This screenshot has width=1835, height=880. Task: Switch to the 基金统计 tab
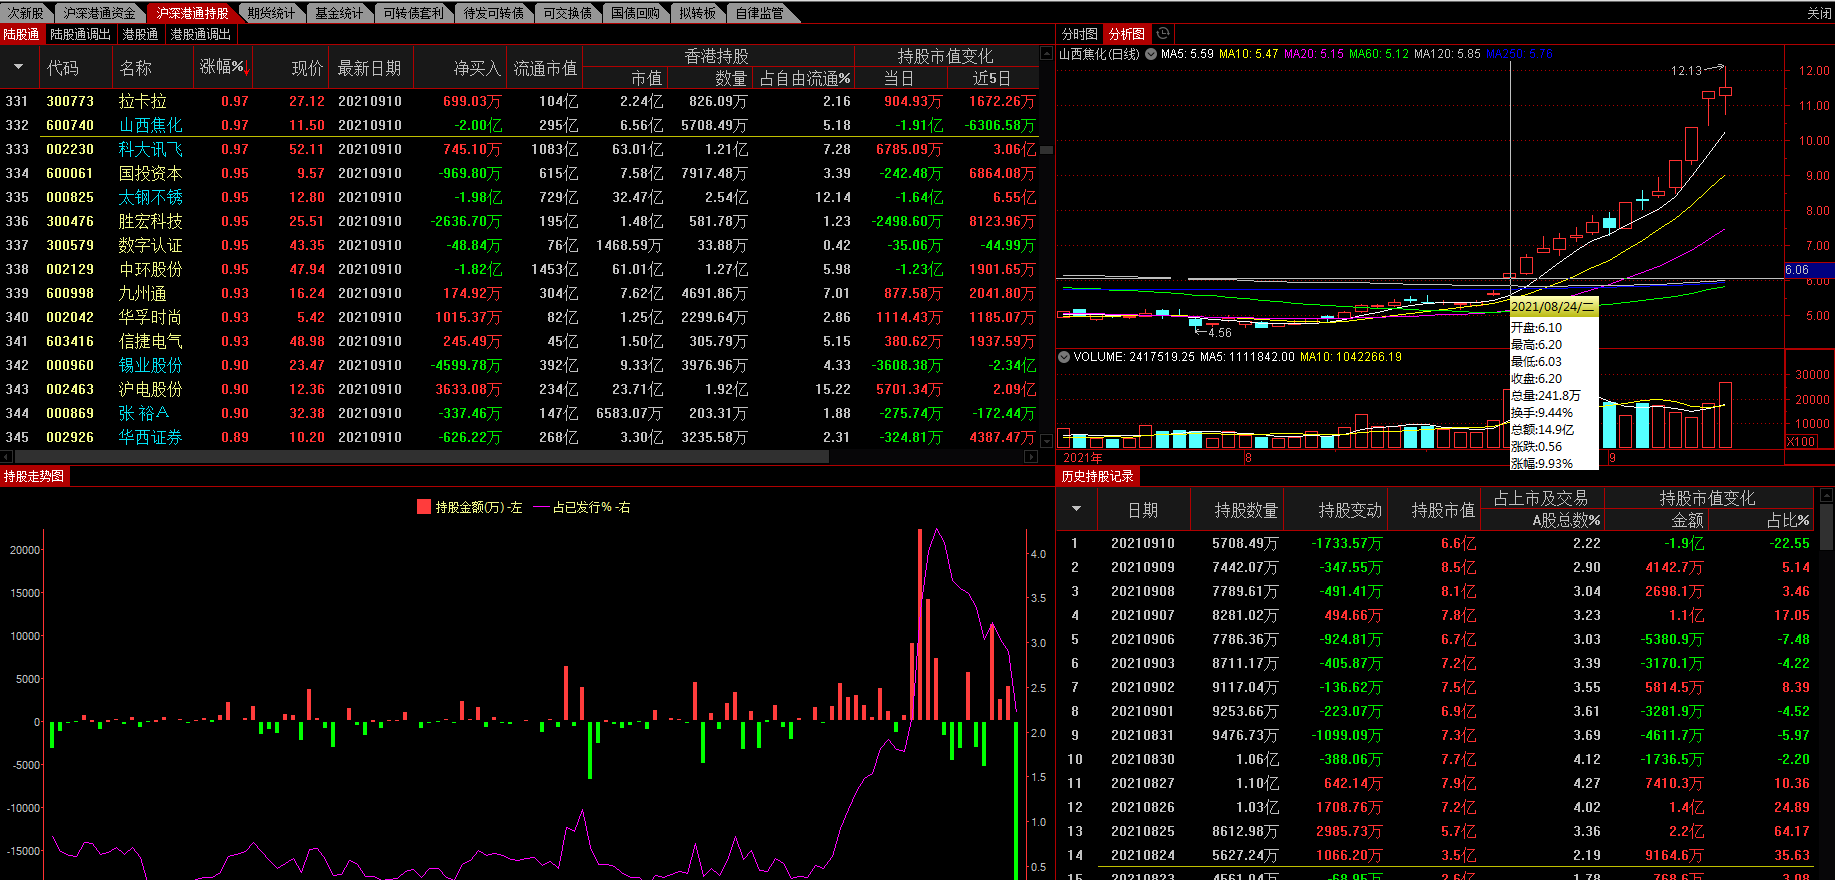(x=339, y=13)
